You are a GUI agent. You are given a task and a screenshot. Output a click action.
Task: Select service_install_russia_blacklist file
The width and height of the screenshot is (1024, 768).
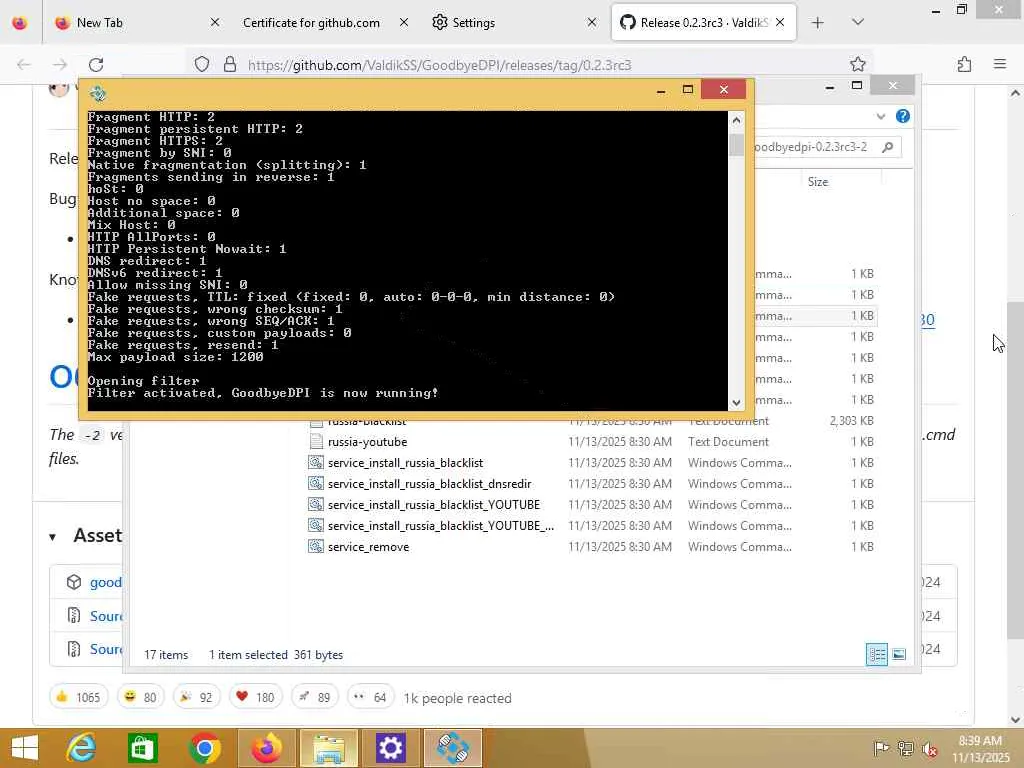[406, 463]
